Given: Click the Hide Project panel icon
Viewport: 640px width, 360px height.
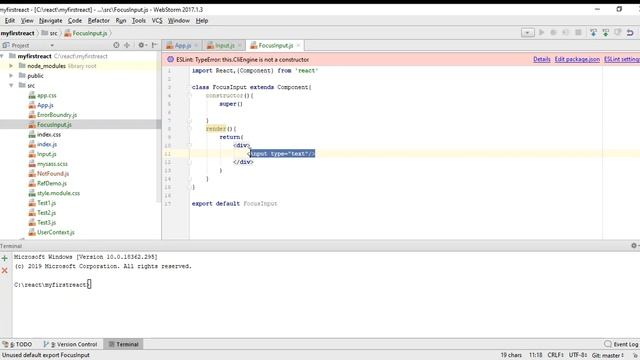Looking at the screenshot, I should coord(155,45).
